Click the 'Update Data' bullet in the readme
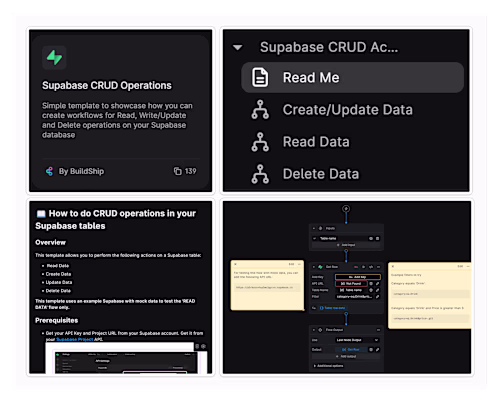Image resolution: width=500 pixels, height=403 pixels. [59, 282]
